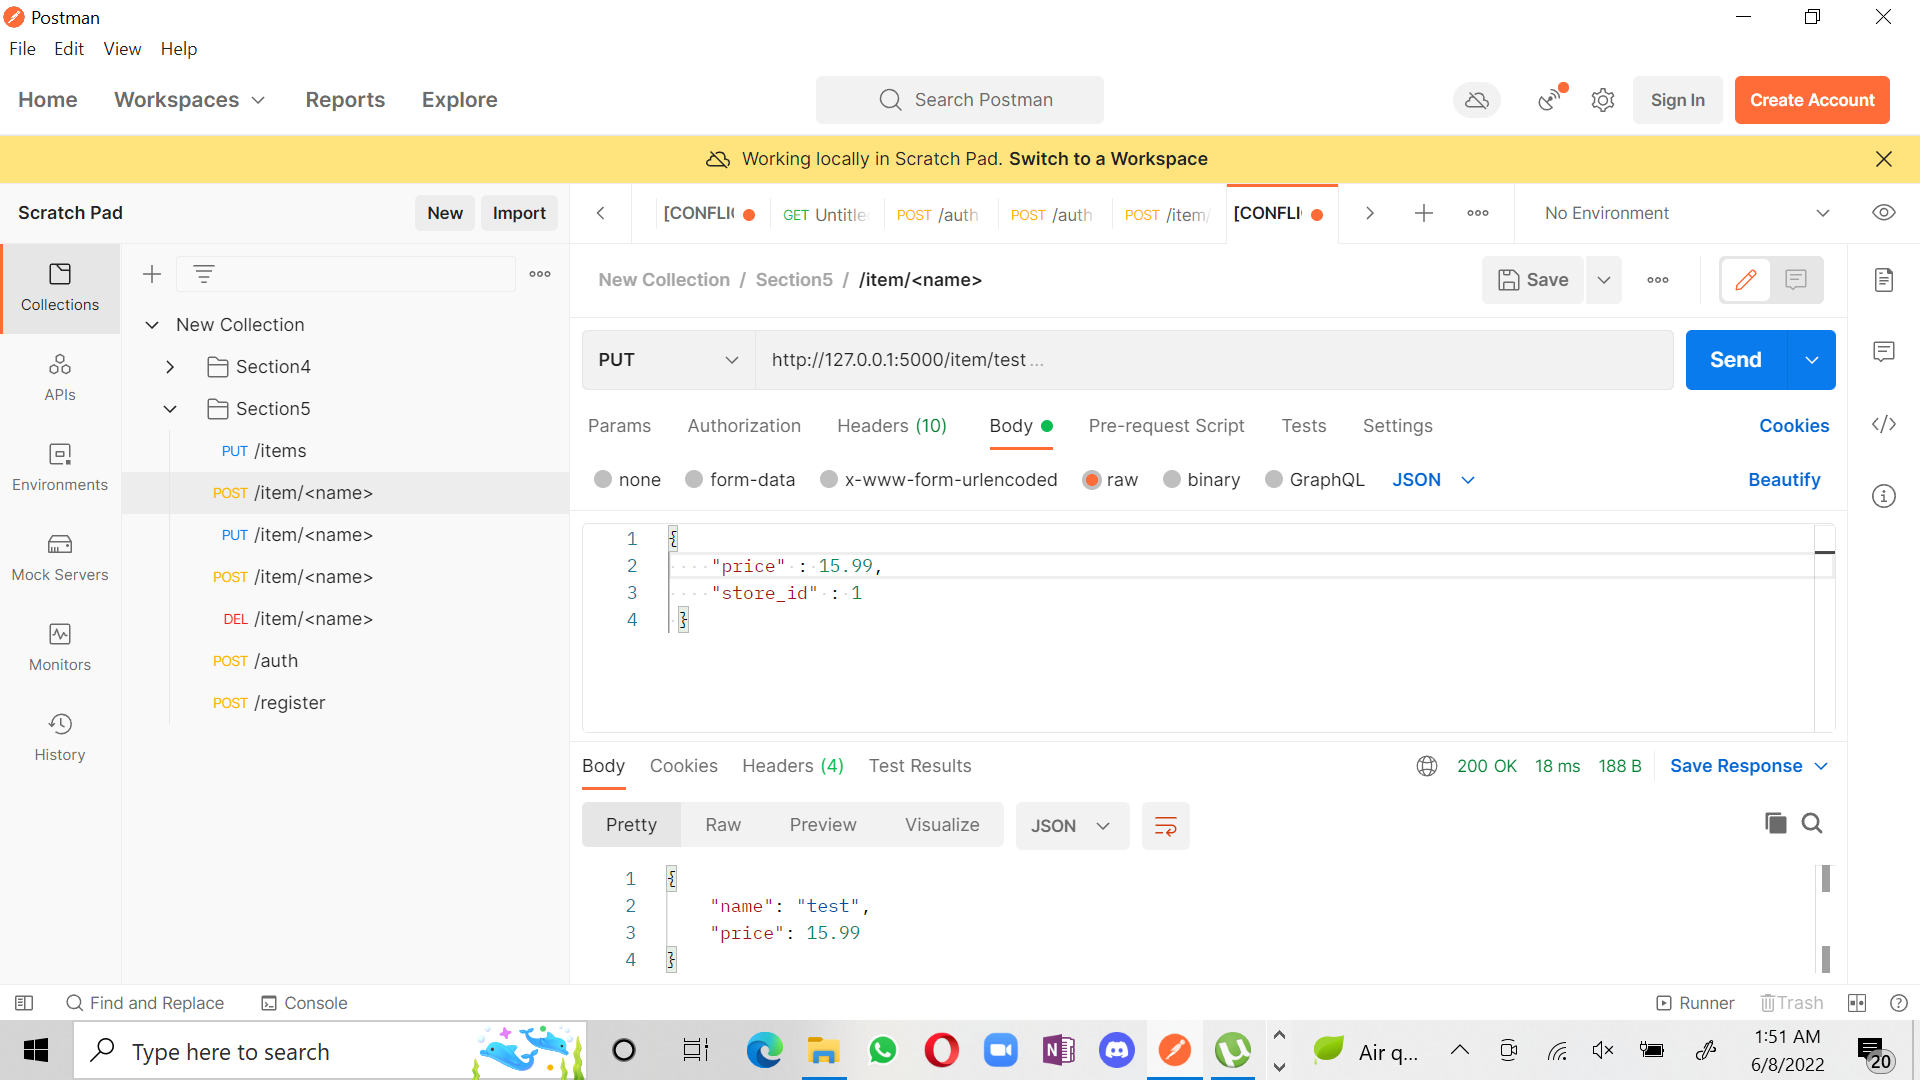The image size is (1920, 1080).
Task: Open the satellite notifications icon
Action: click(1550, 99)
